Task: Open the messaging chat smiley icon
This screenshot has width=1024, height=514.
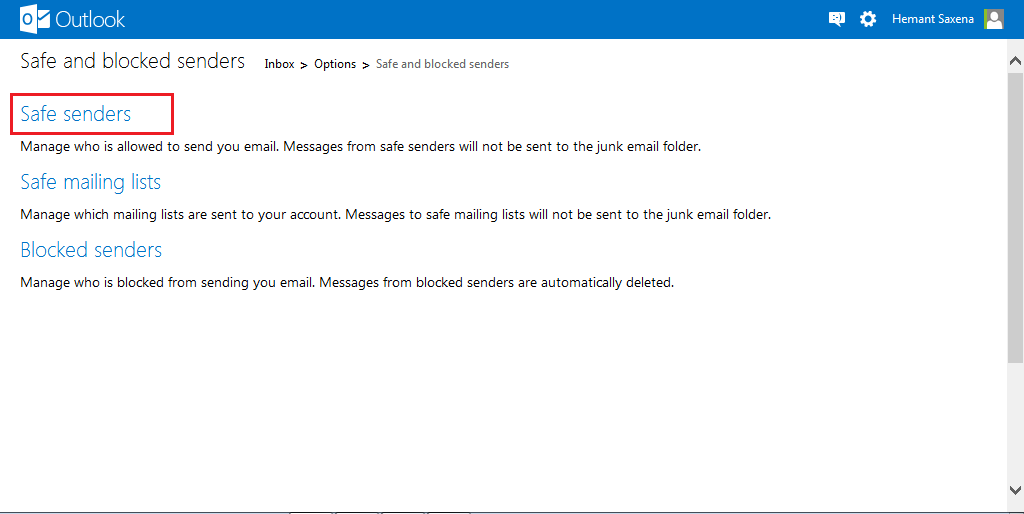Action: click(x=837, y=19)
